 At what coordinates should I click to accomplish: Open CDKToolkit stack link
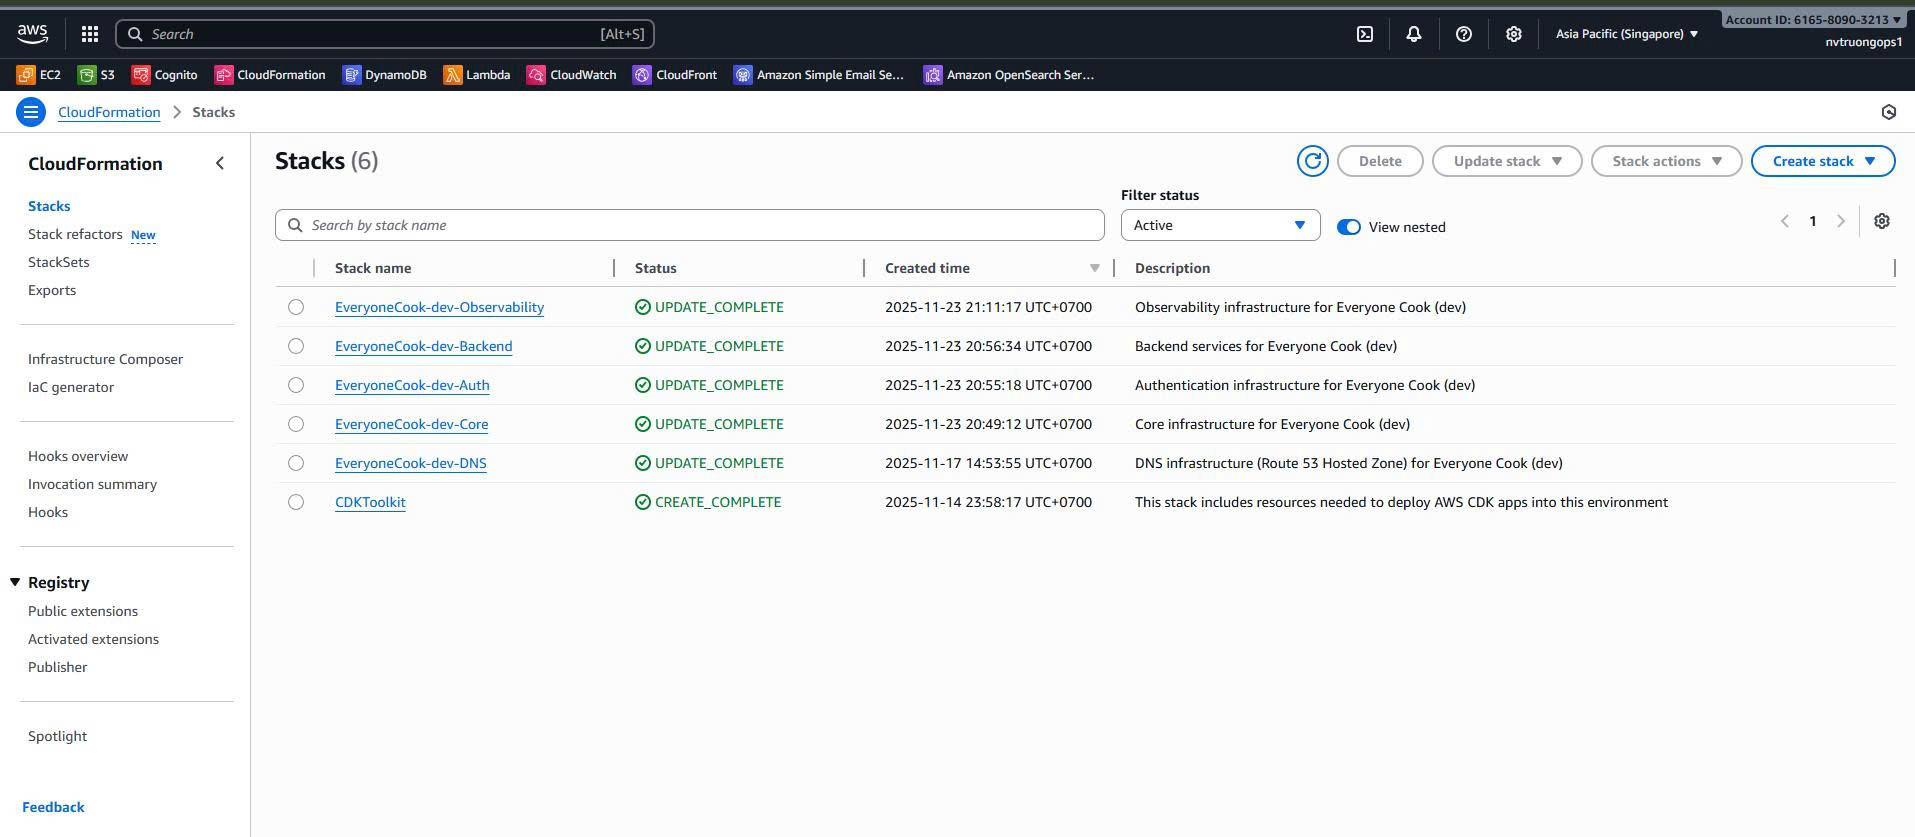click(370, 502)
